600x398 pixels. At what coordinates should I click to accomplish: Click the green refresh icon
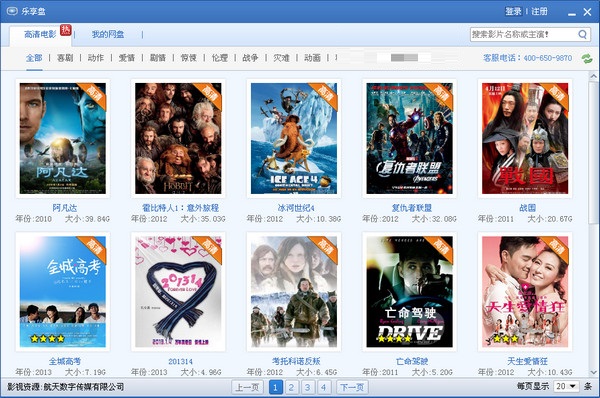pos(587,59)
